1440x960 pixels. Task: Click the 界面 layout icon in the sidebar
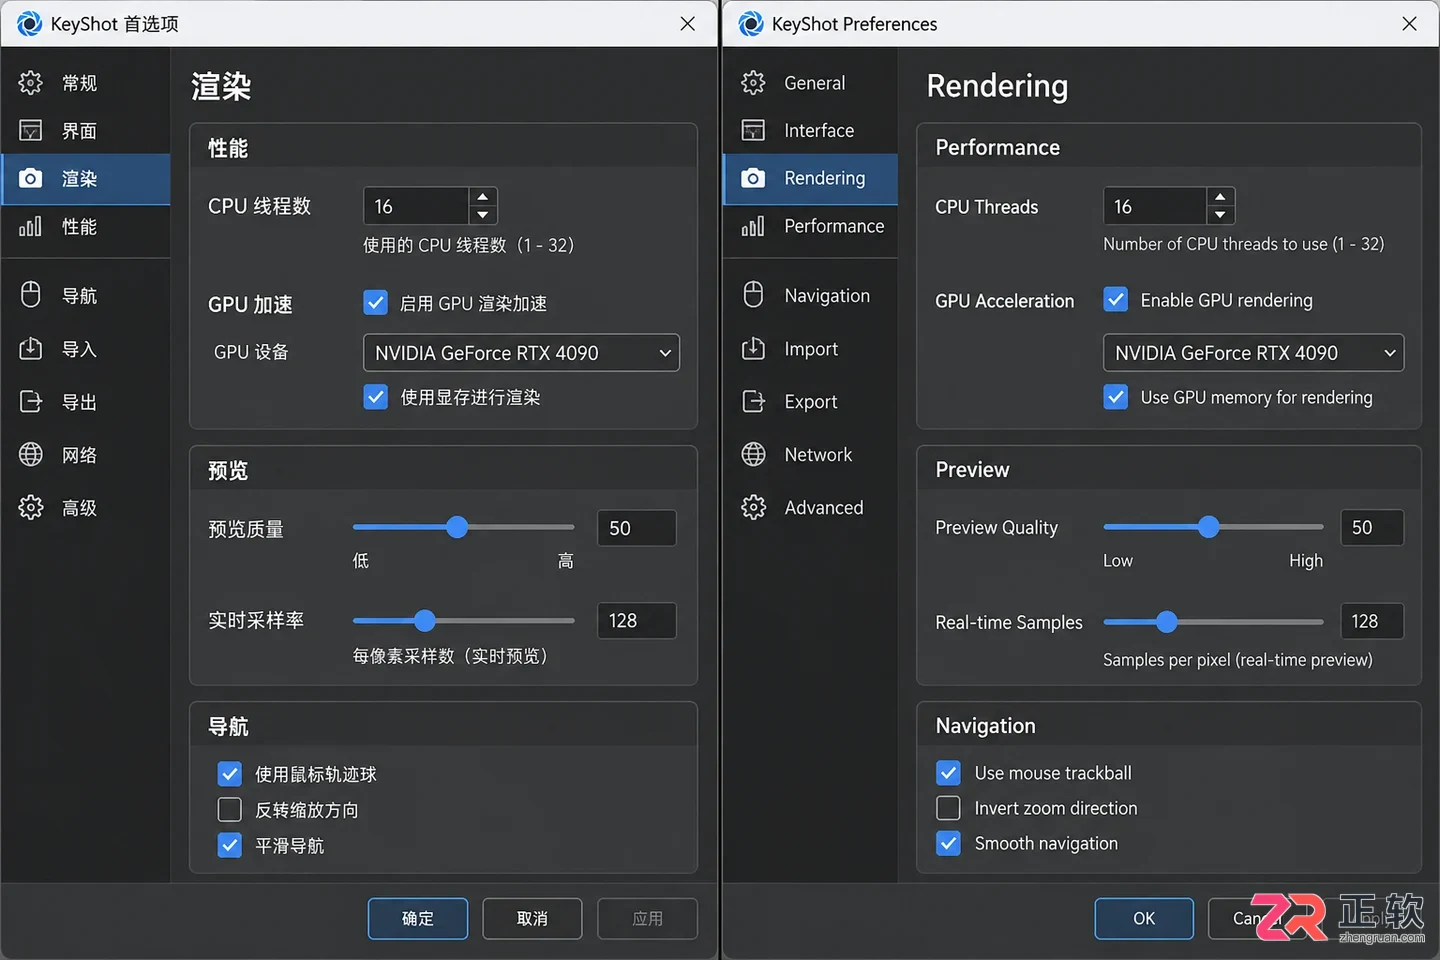pyautogui.click(x=31, y=131)
